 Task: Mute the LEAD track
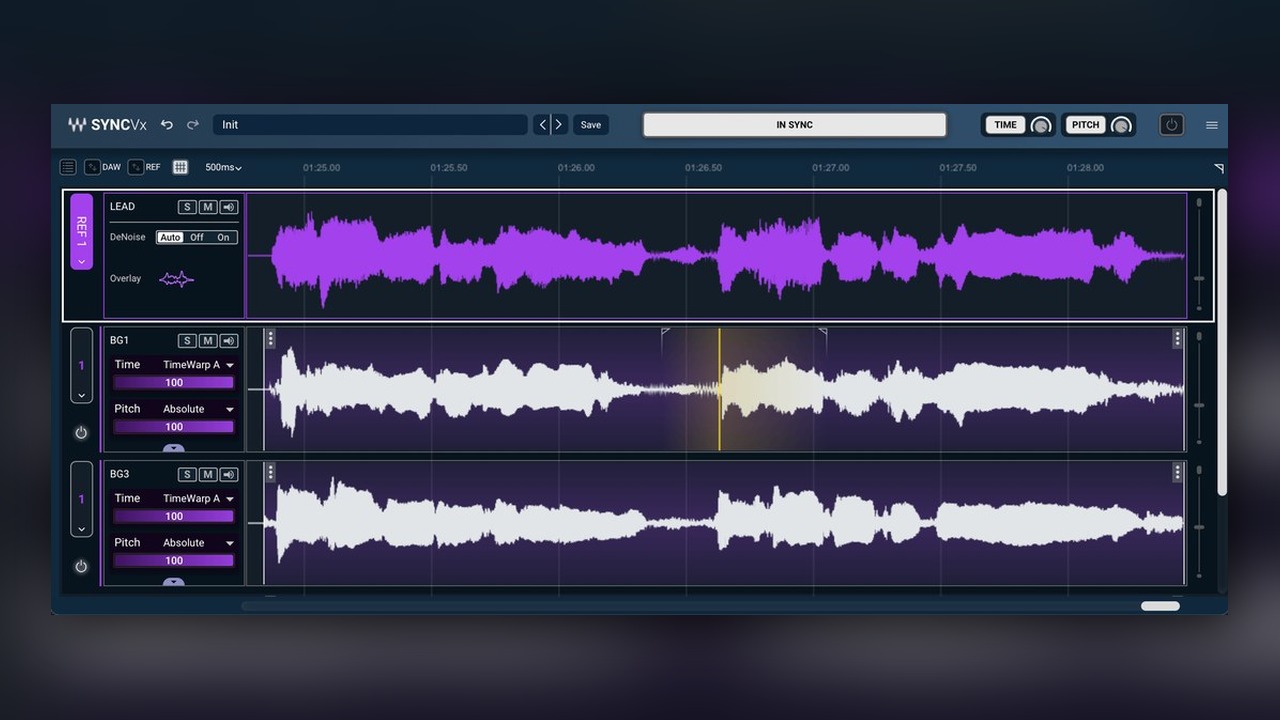pyautogui.click(x=208, y=207)
